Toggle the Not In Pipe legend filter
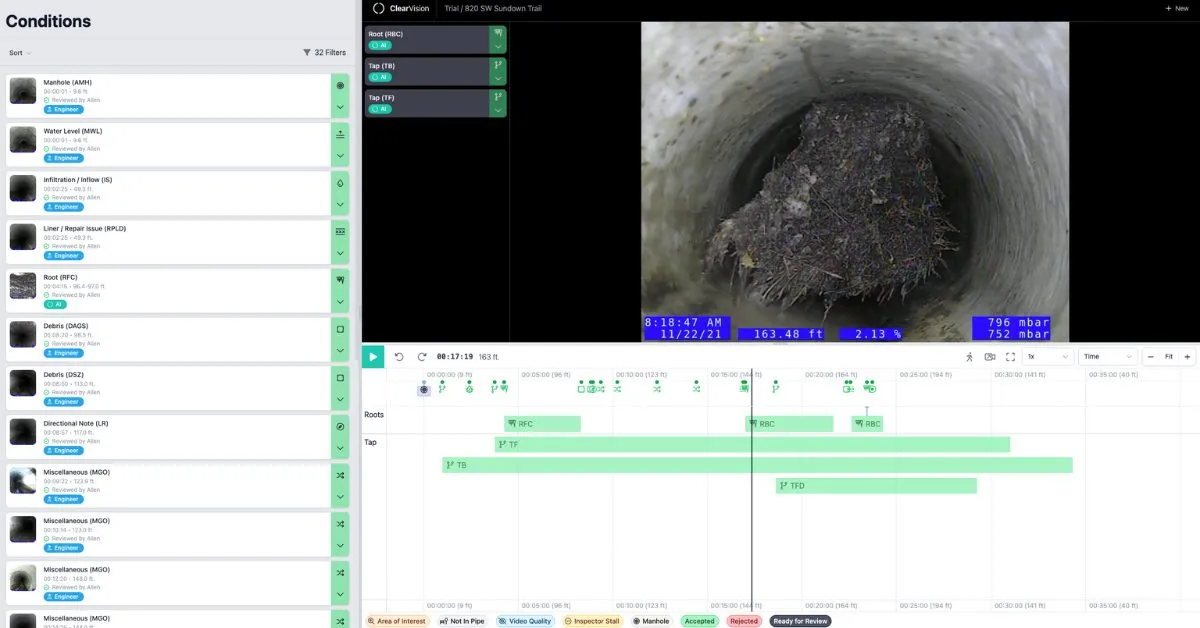Viewport: 1200px width, 628px height. (463, 621)
